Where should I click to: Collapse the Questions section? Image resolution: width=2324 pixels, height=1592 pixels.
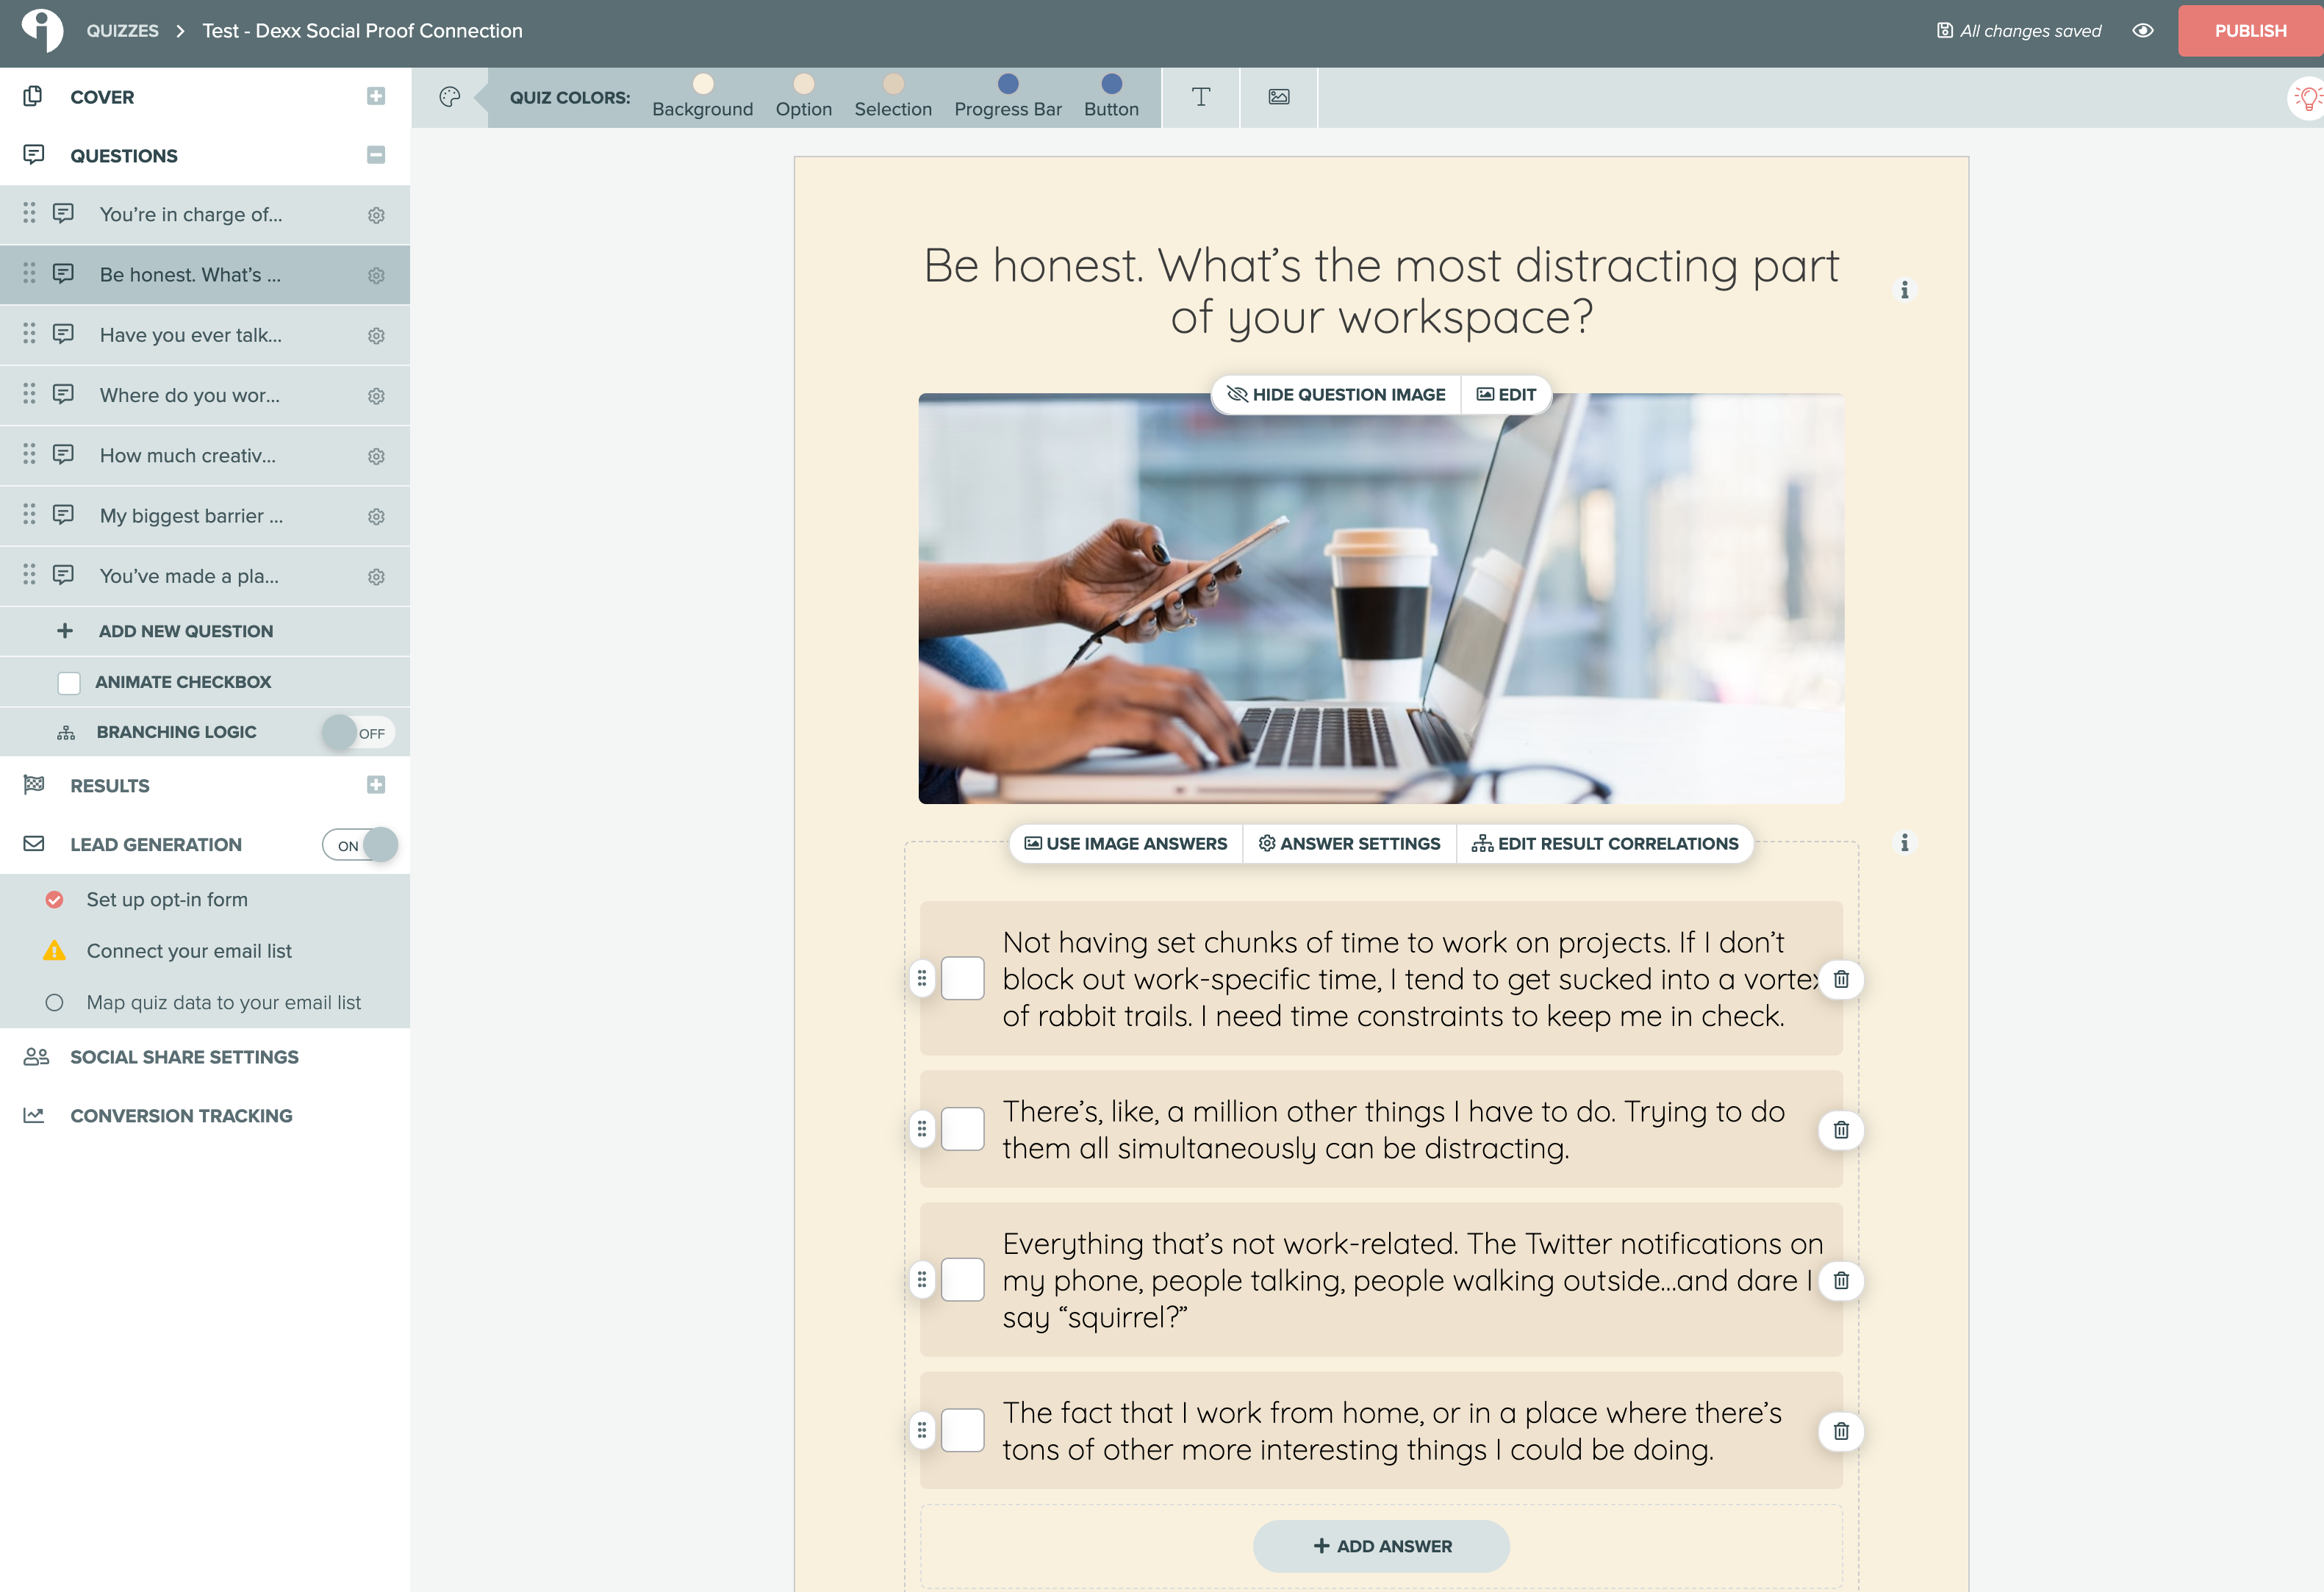click(376, 155)
